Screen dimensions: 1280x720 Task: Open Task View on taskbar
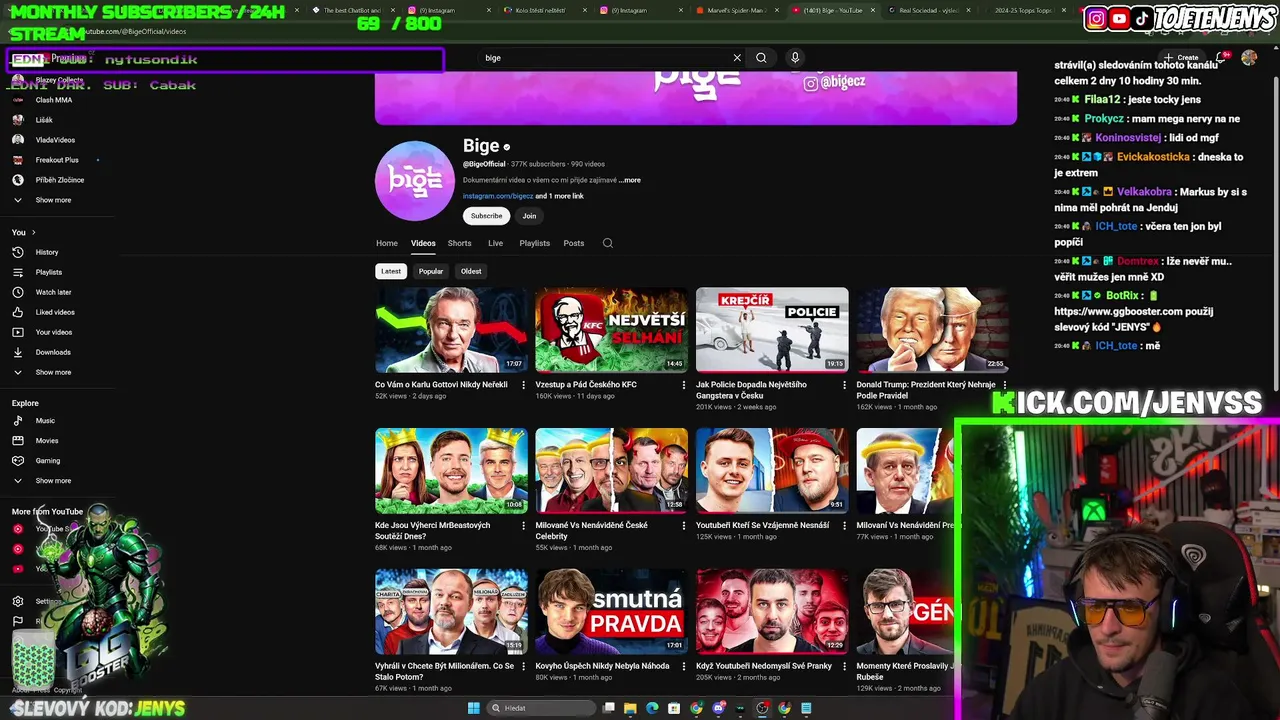click(608, 708)
